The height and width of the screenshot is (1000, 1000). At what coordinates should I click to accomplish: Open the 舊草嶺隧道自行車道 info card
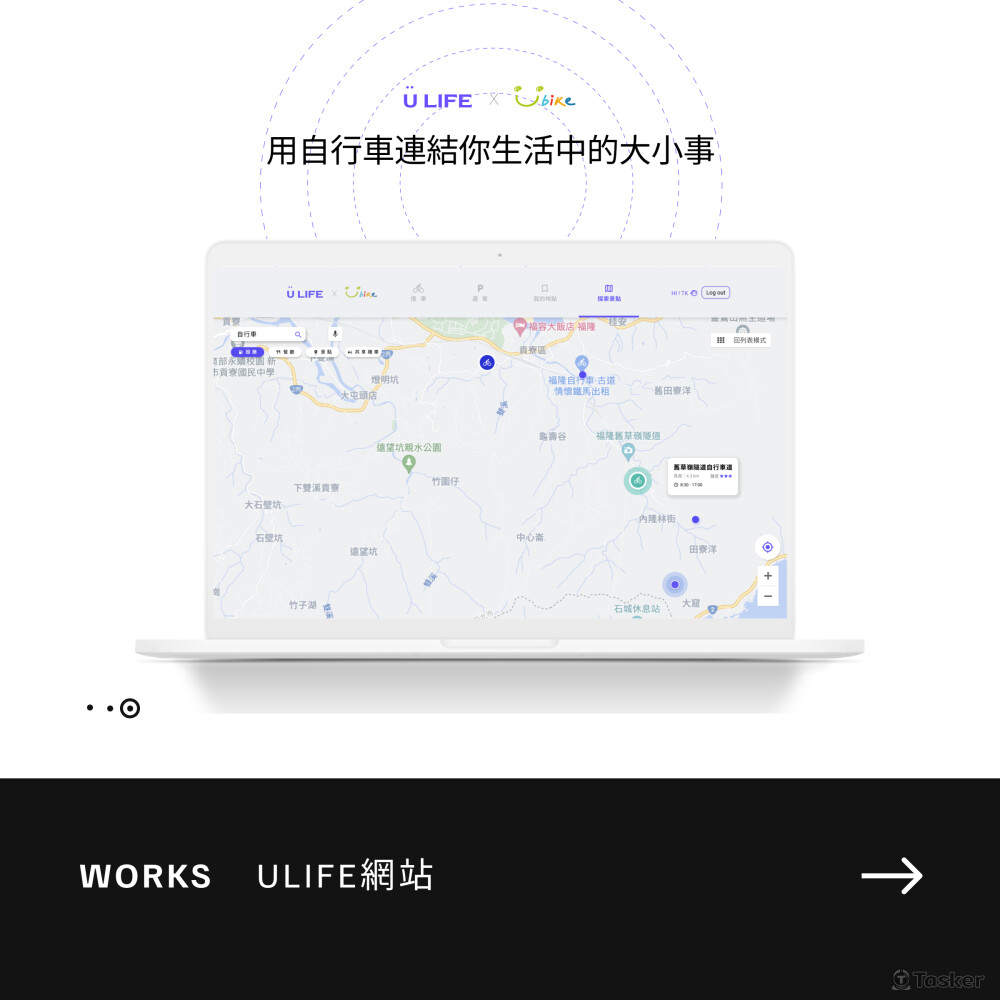703,476
